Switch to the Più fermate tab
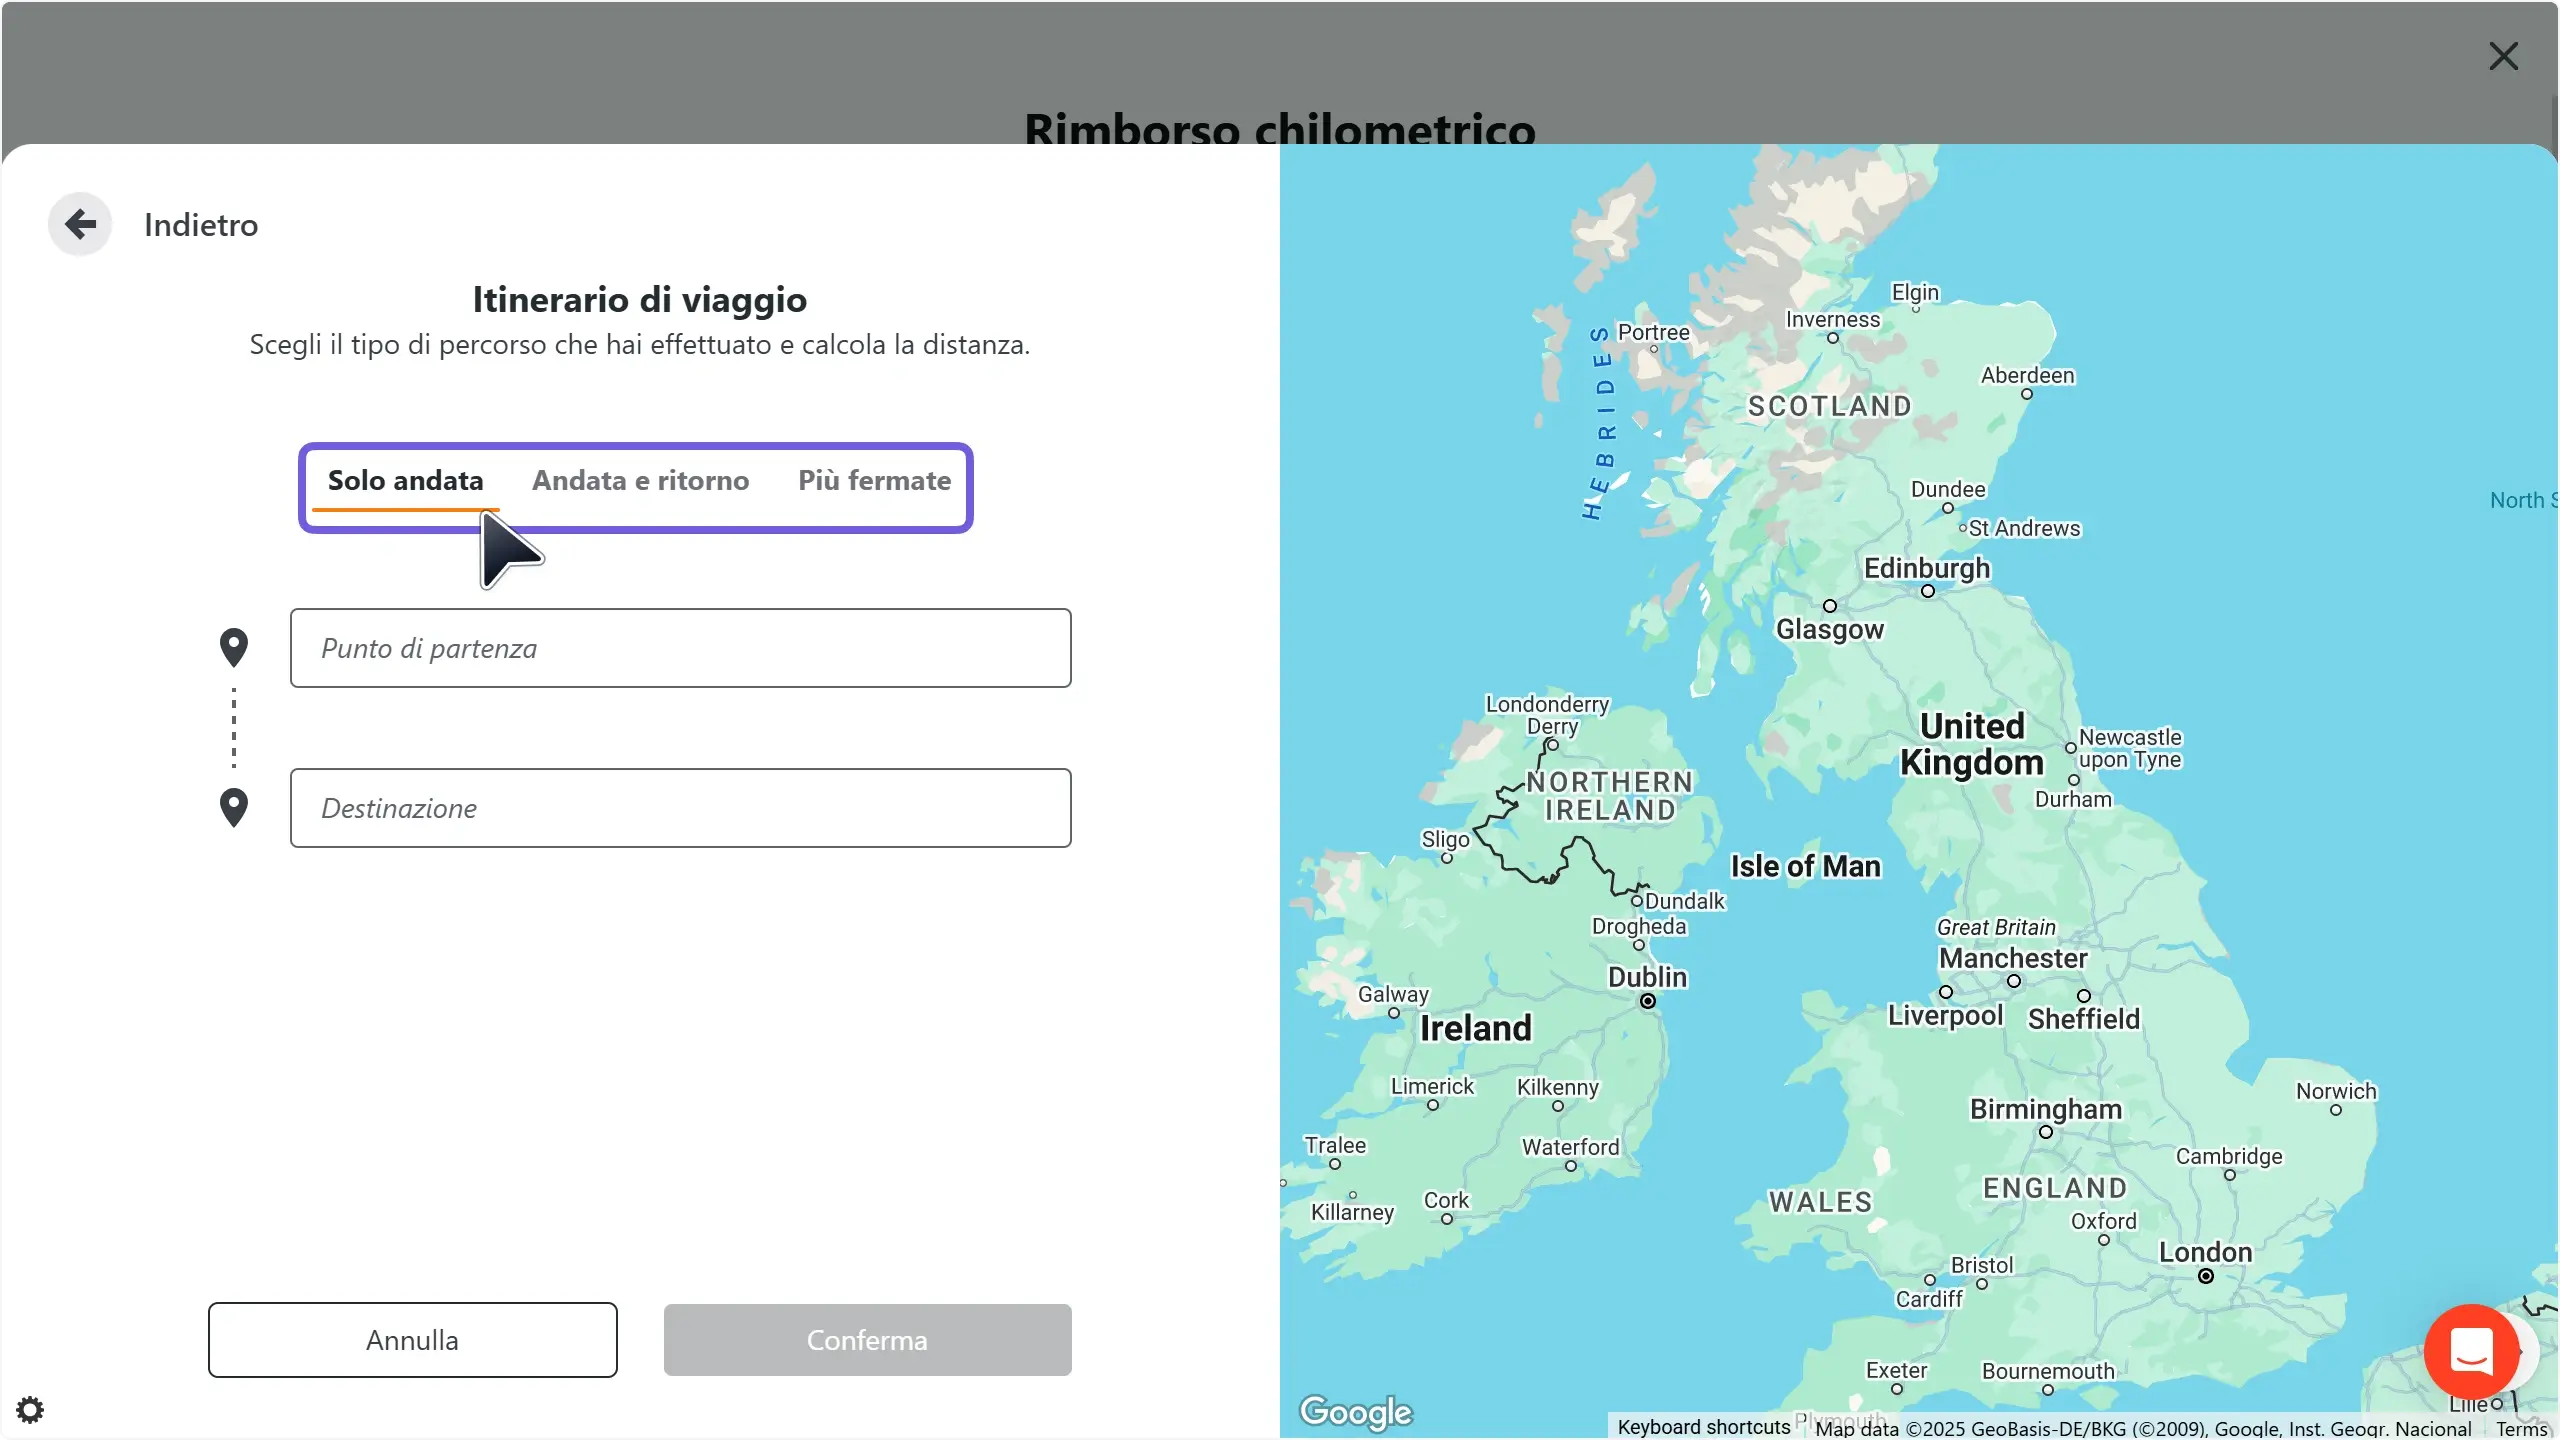The width and height of the screenshot is (2560, 1440). (874, 481)
